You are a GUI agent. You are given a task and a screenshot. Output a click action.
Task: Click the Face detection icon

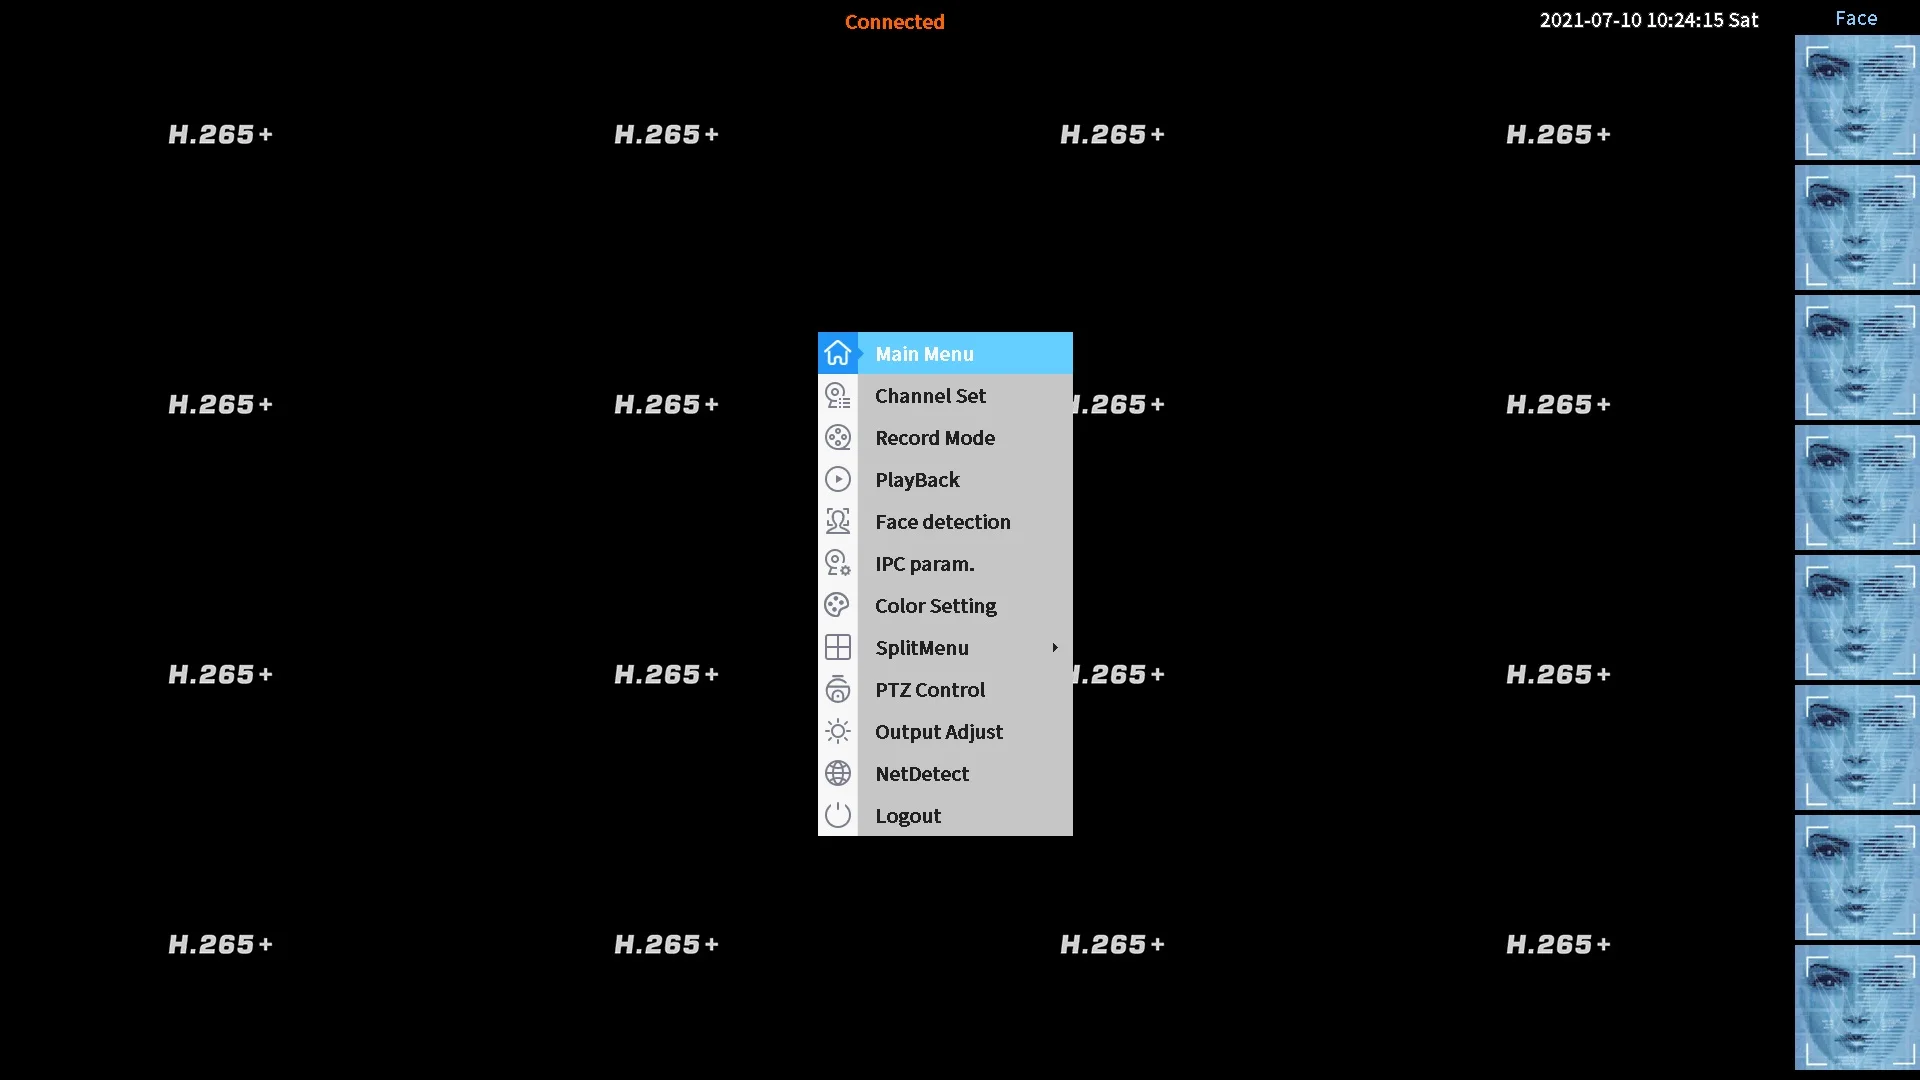[x=839, y=521]
